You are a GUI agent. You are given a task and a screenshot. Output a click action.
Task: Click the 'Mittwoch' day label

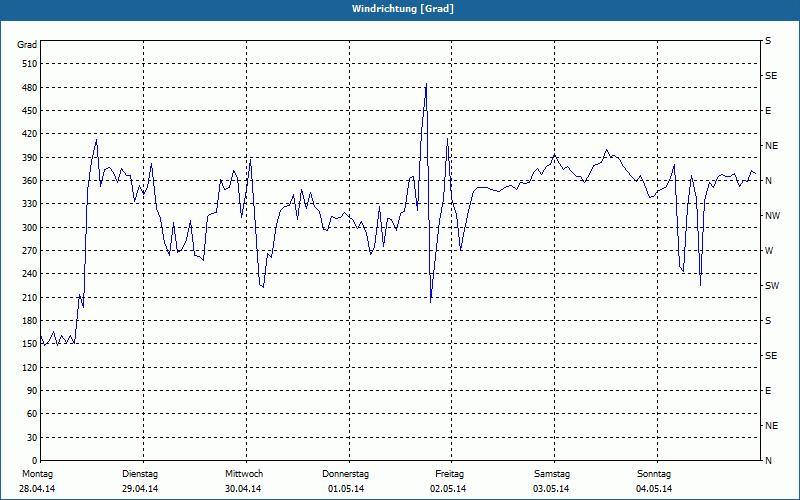pyautogui.click(x=244, y=474)
